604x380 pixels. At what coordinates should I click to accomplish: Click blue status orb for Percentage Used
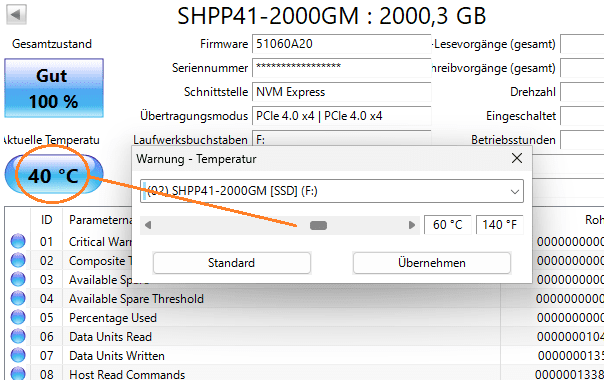point(18,317)
